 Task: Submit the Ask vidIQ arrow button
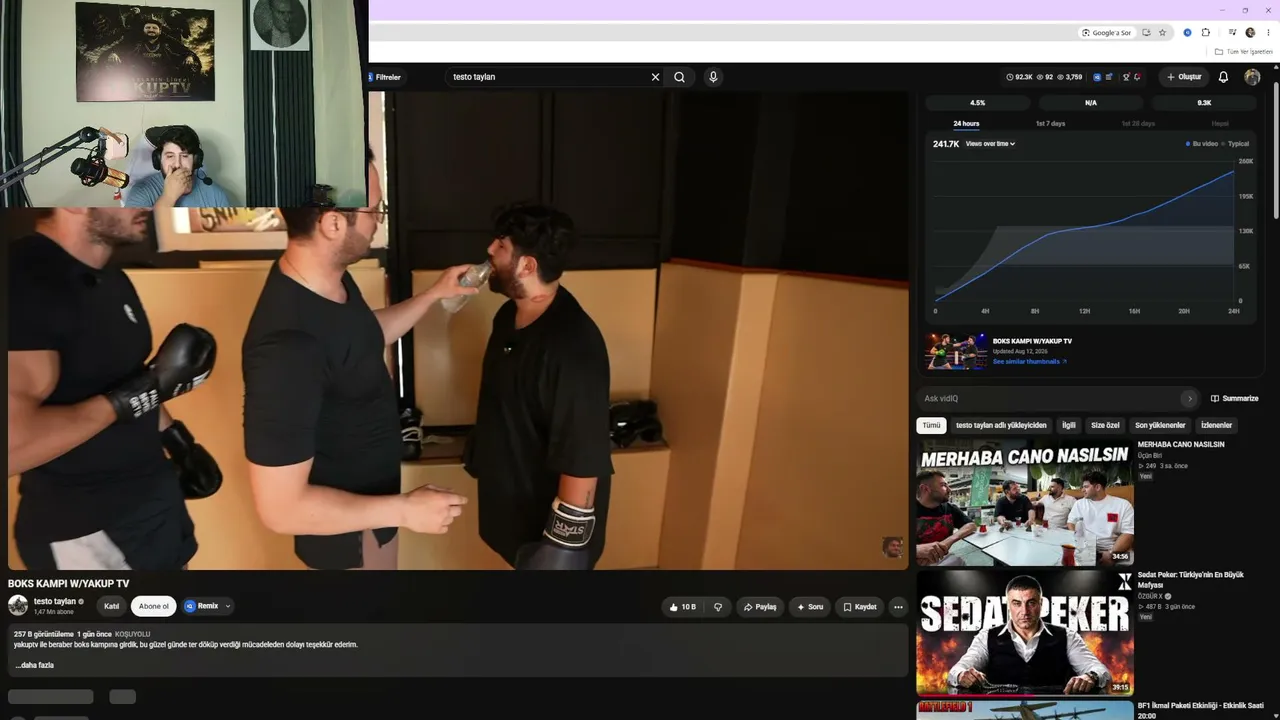pyautogui.click(x=1189, y=398)
